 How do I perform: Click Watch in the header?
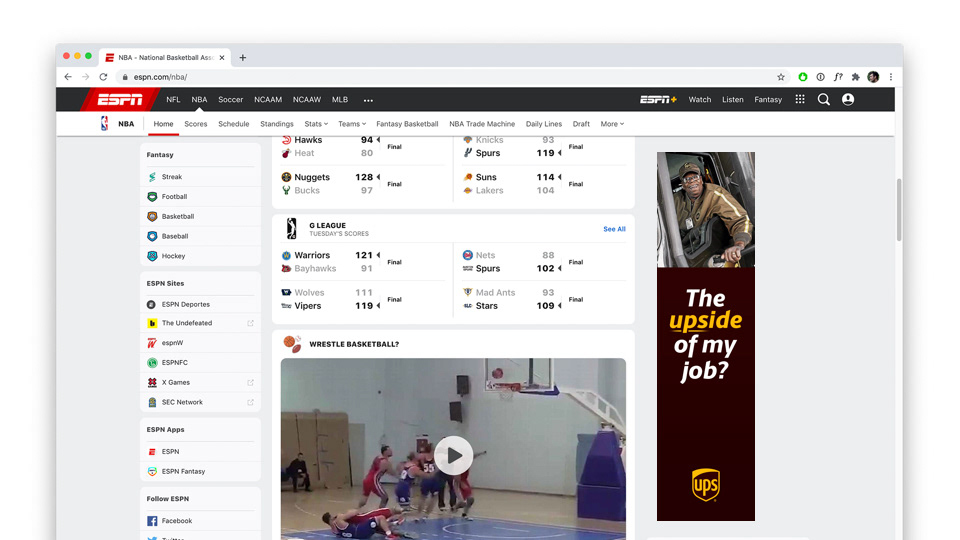coord(700,100)
